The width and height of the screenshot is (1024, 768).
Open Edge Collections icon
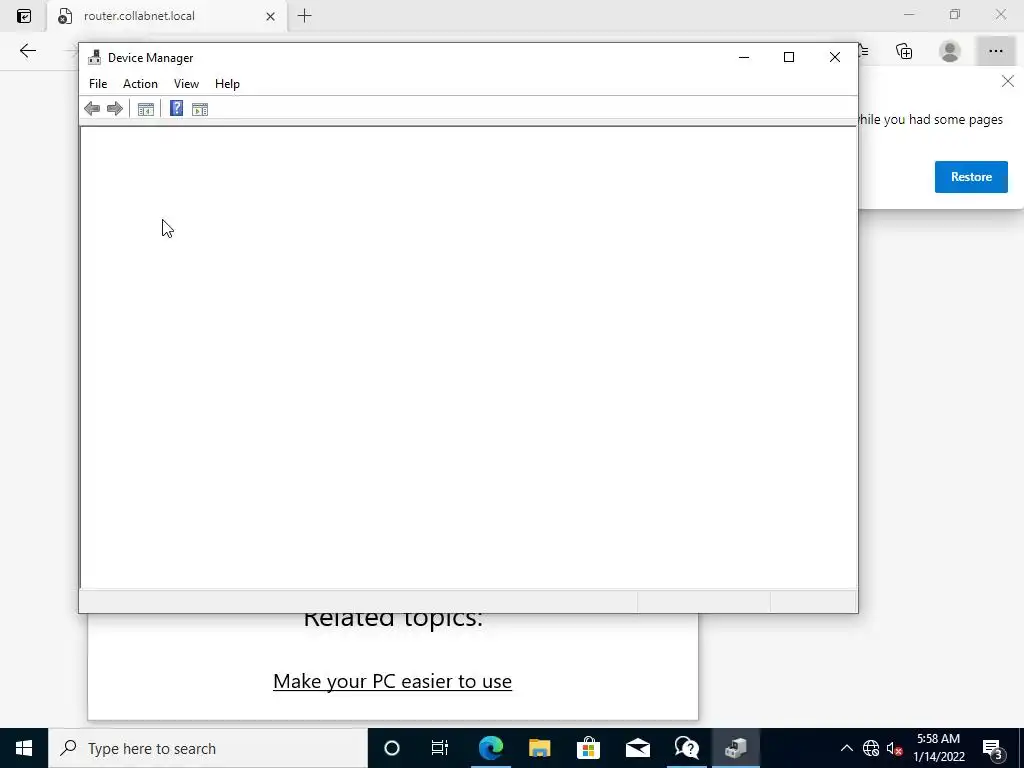(x=904, y=51)
